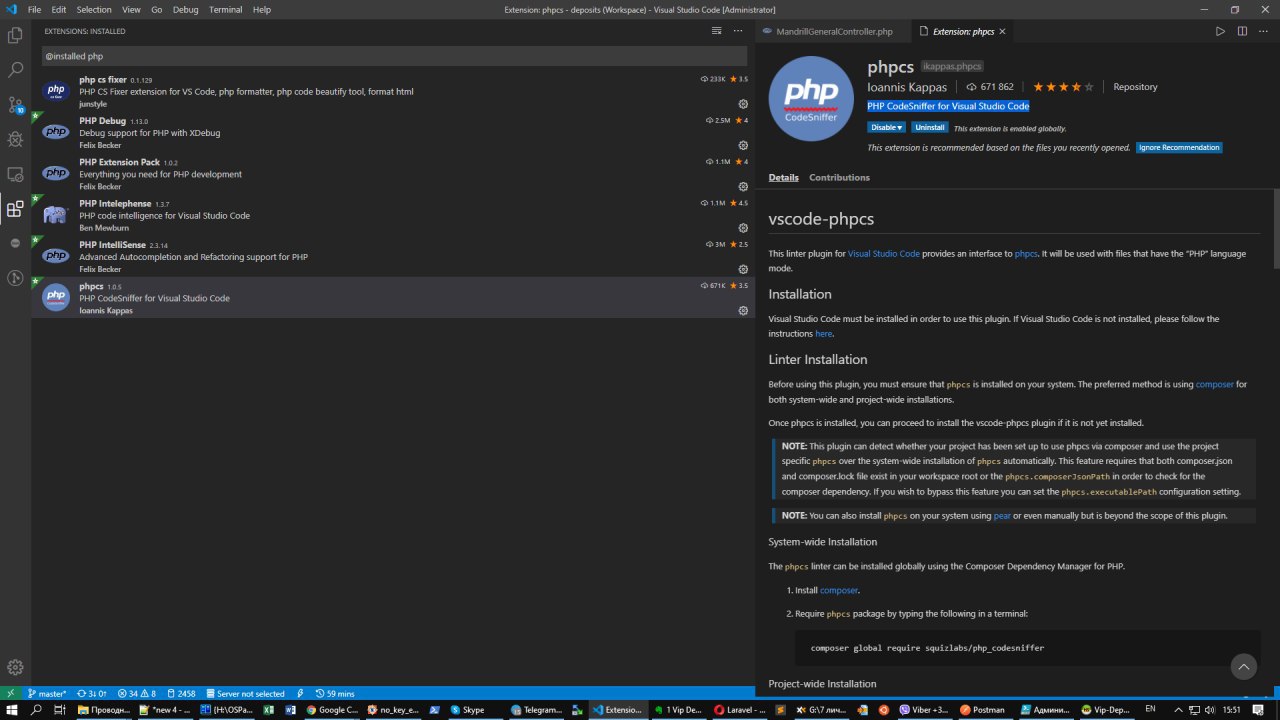Open the Google Chrome taskbar button
The height and width of the screenshot is (720, 1280).
click(x=333, y=710)
